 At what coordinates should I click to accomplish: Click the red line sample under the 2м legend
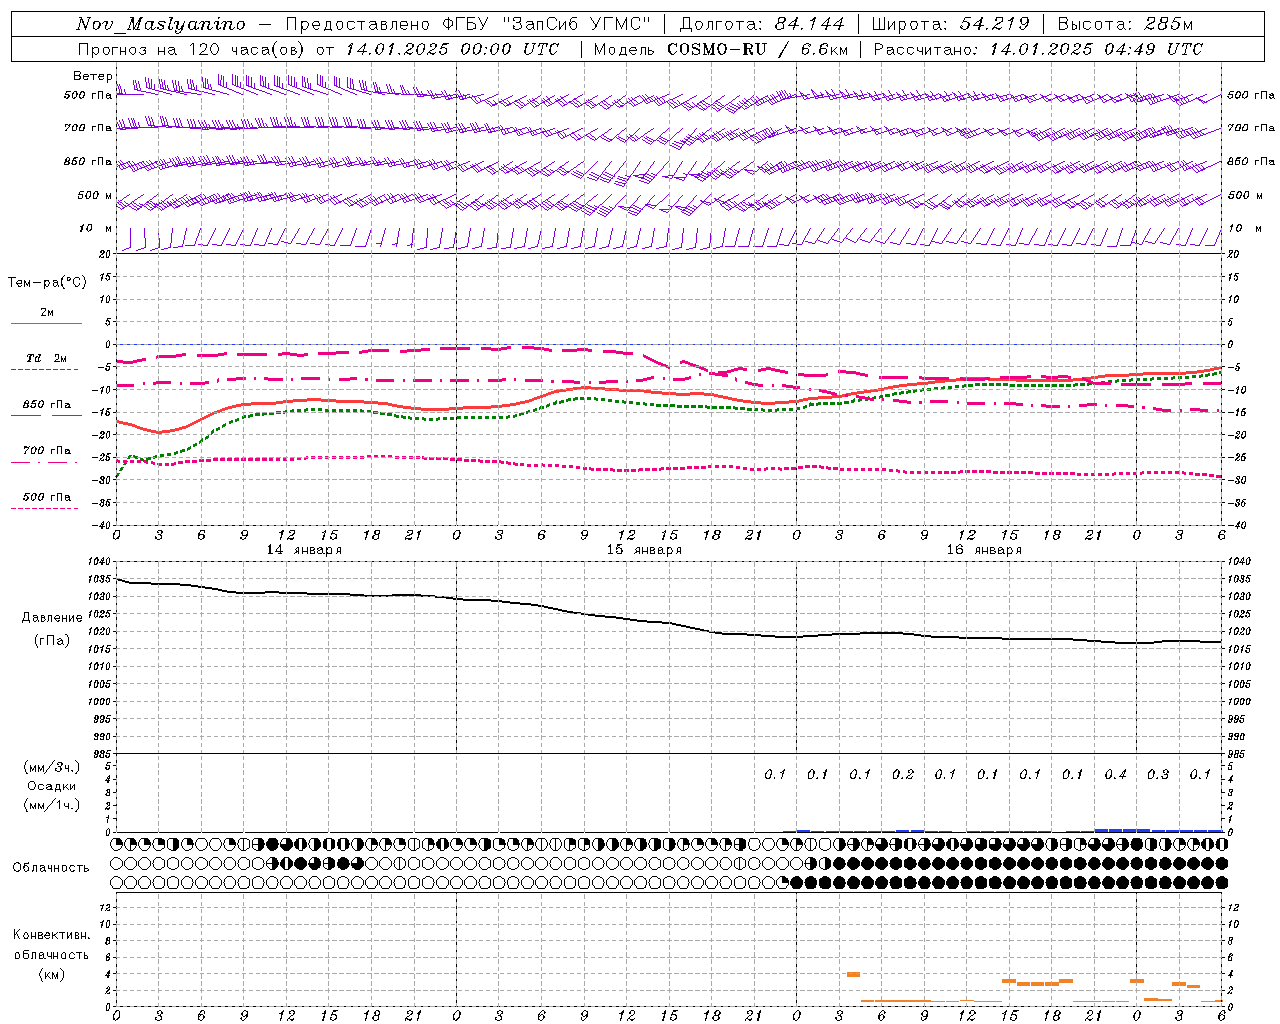(46, 323)
